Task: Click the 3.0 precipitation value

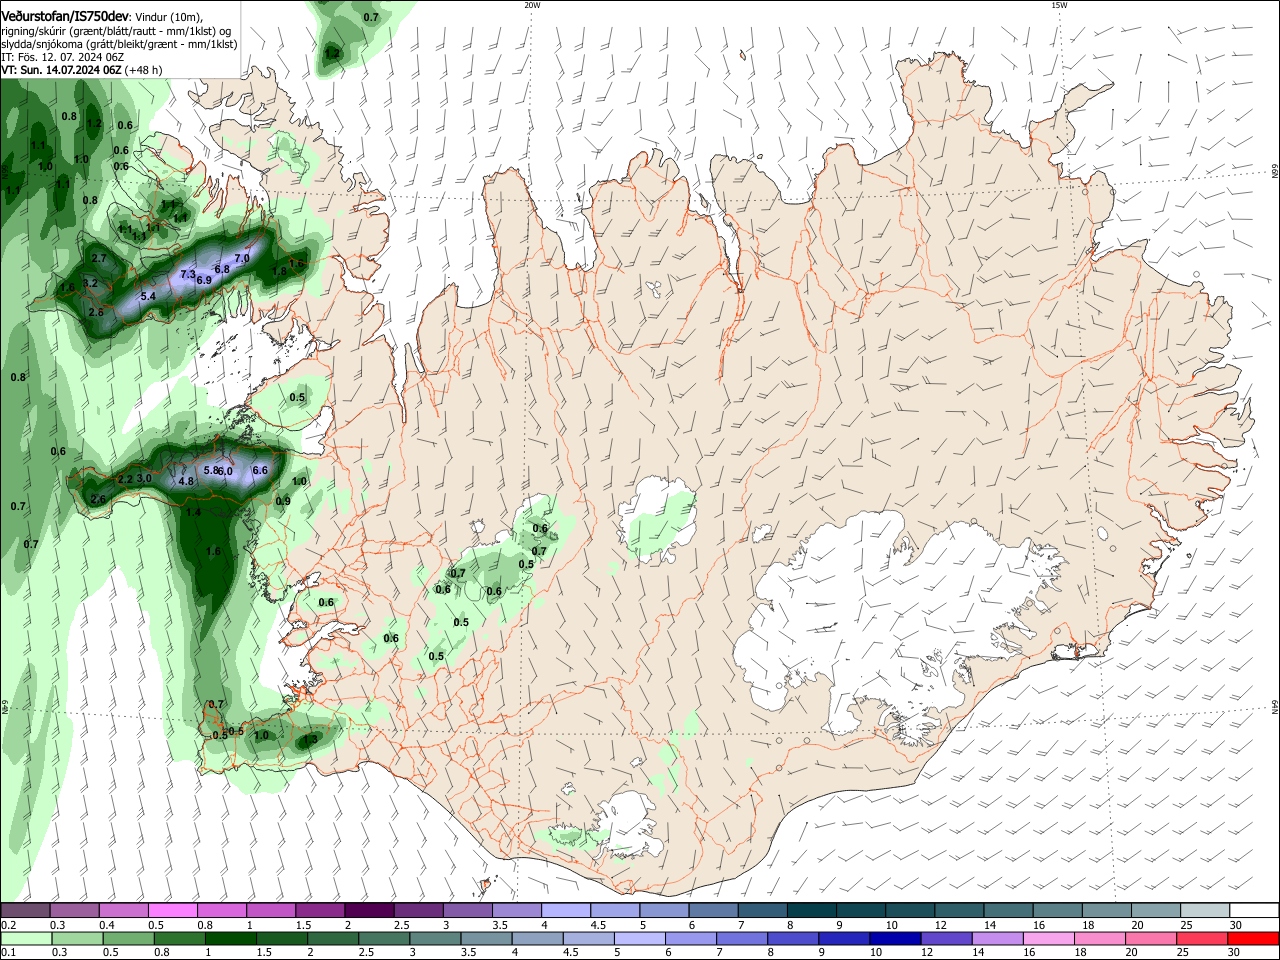Action: point(144,479)
